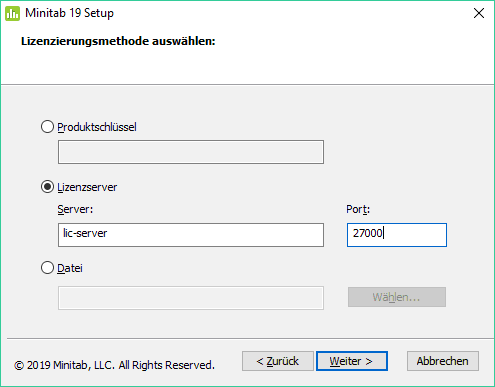Focus the product key text field
Screen dimensions: 495x387
coord(191,152)
